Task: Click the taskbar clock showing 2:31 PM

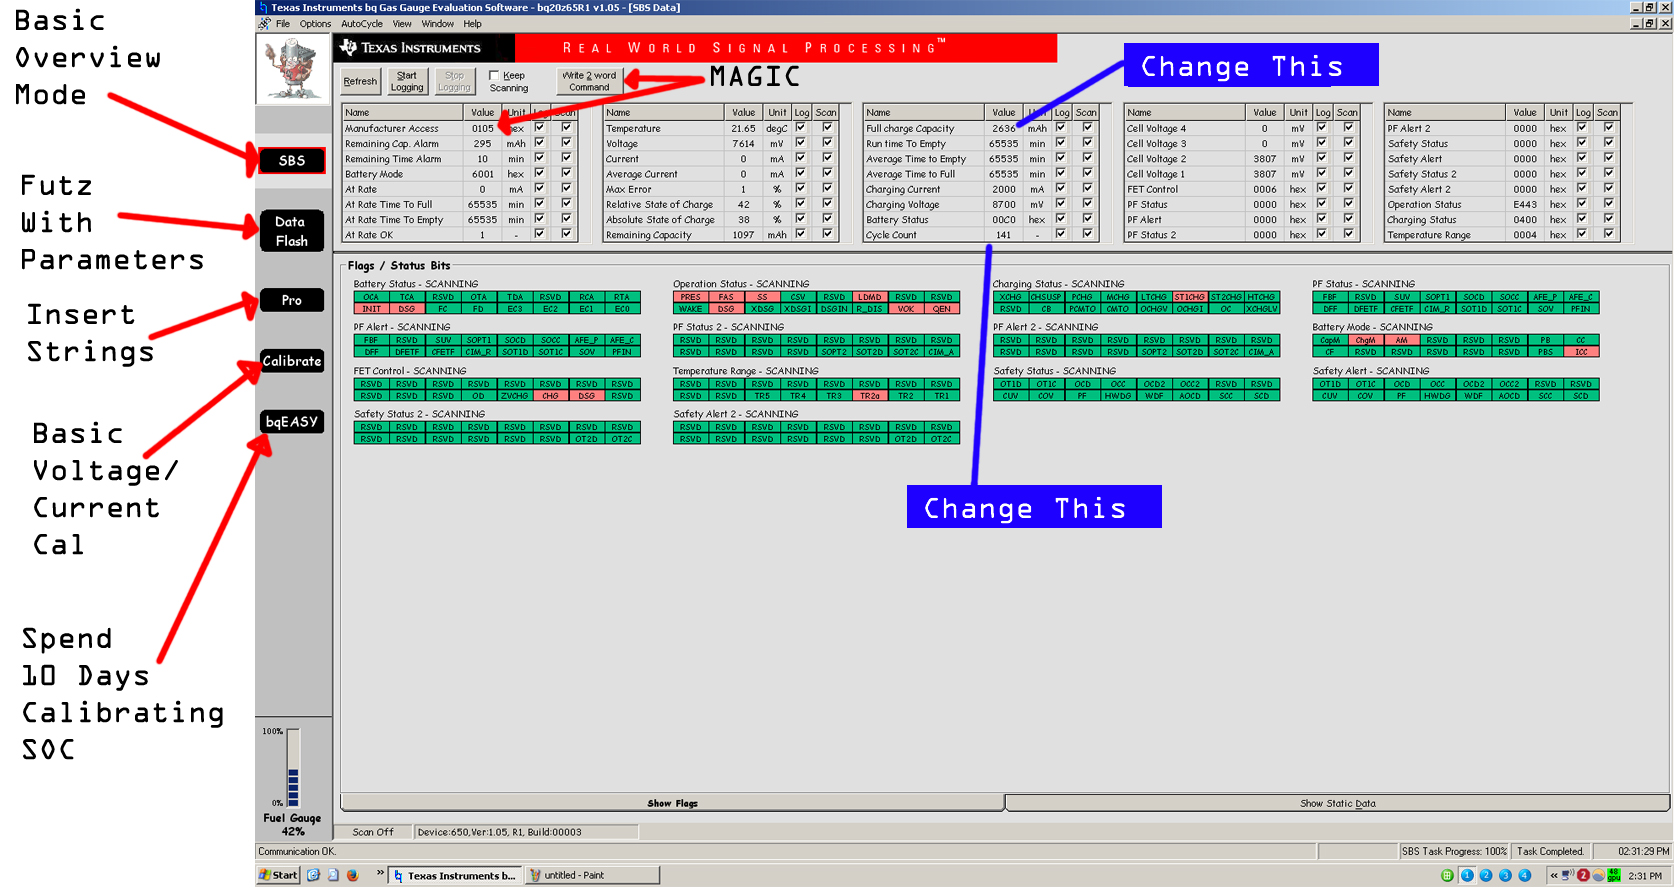Action: click(1644, 875)
